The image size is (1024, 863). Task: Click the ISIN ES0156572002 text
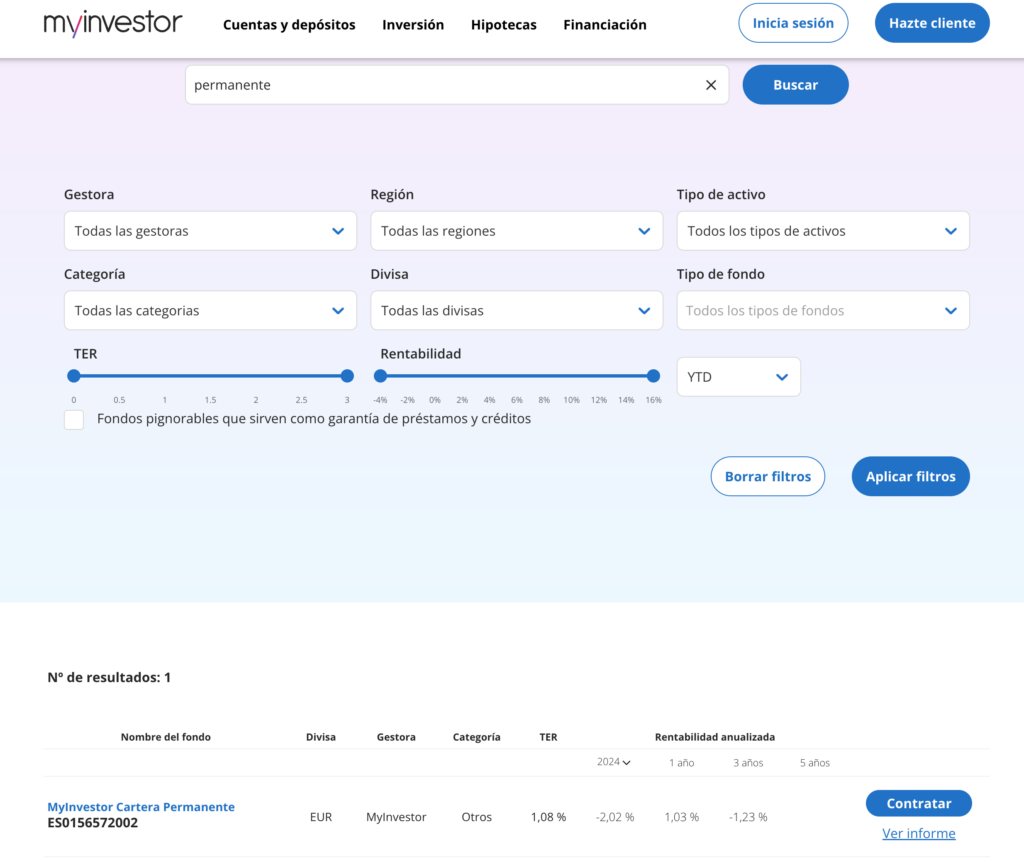(93, 823)
